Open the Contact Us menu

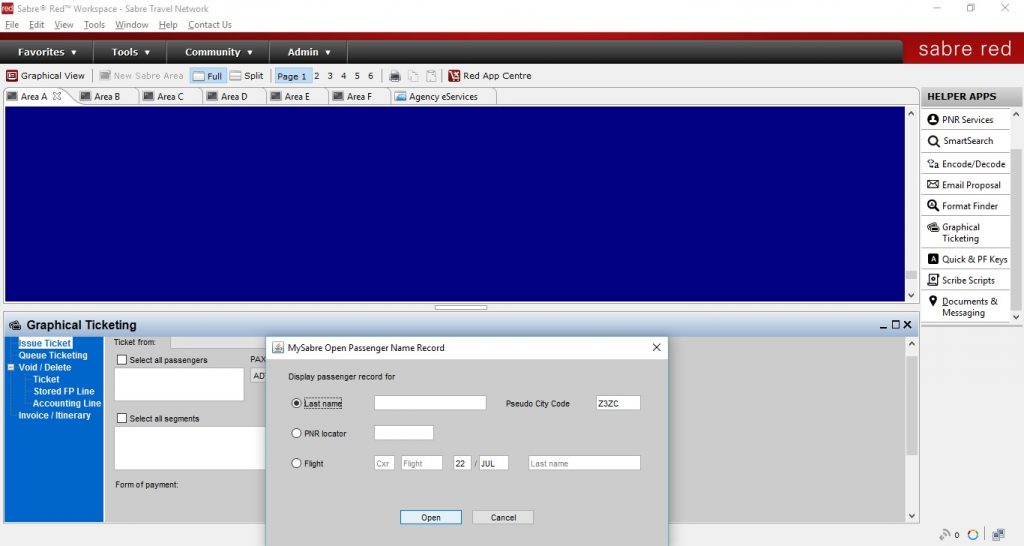210,25
